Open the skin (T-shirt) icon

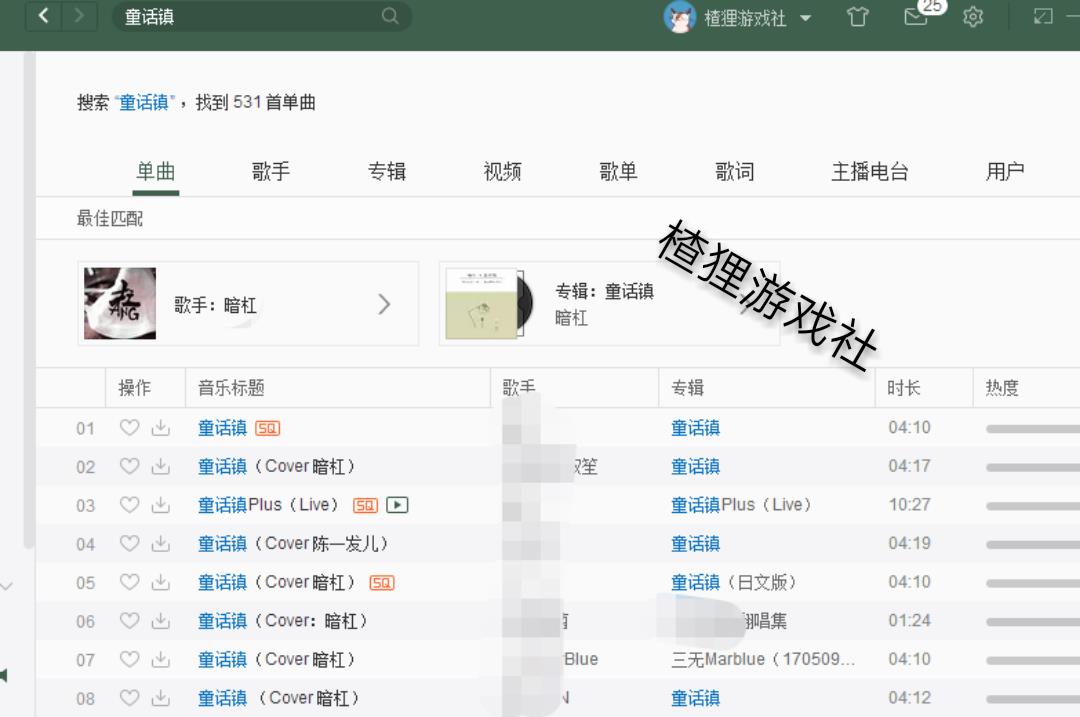[x=857, y=17]
